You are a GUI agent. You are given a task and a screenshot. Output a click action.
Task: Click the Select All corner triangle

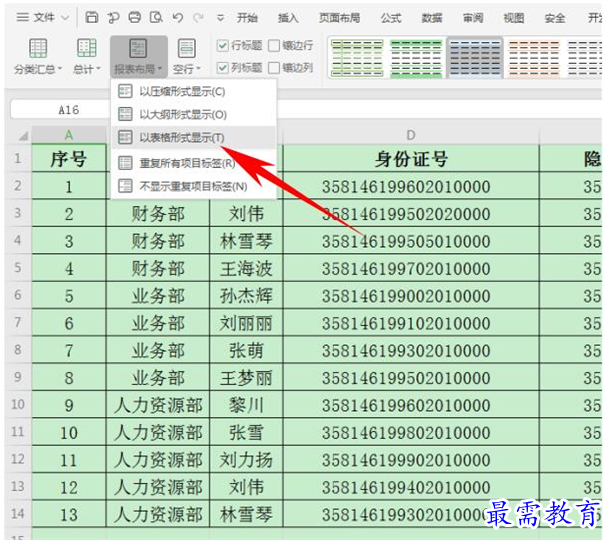tap(22, 135)
